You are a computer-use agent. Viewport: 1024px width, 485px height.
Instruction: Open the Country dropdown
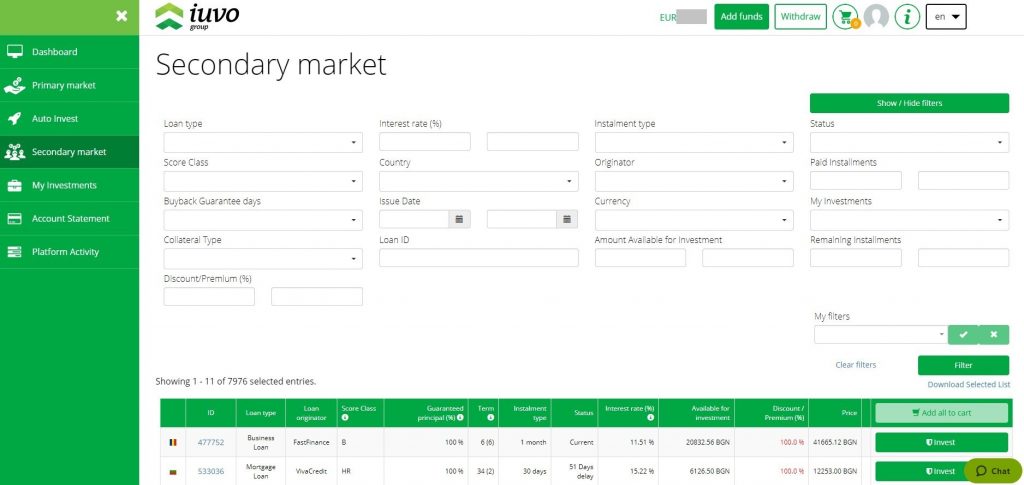coord(478,181)
